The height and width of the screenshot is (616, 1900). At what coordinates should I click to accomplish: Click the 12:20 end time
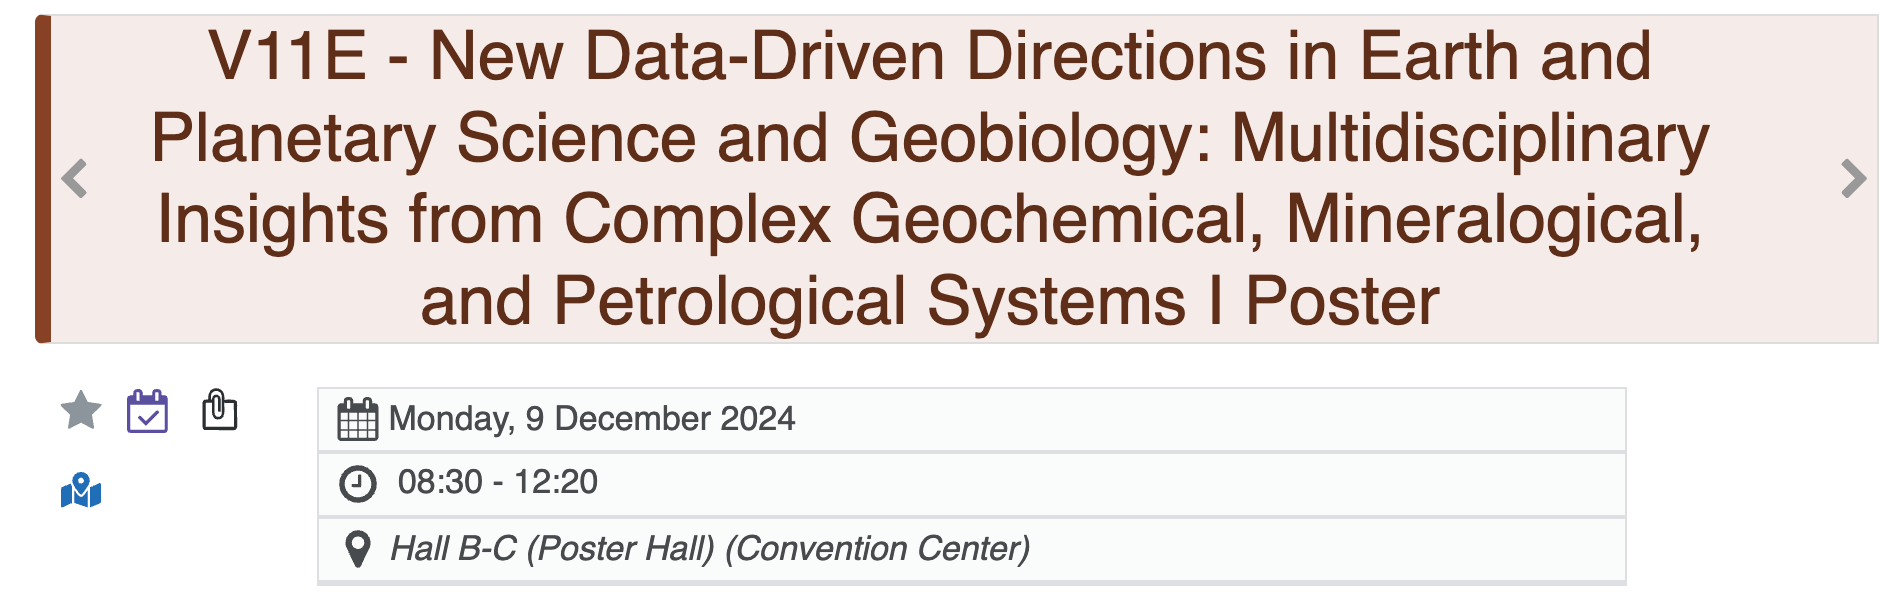[556, 483]
